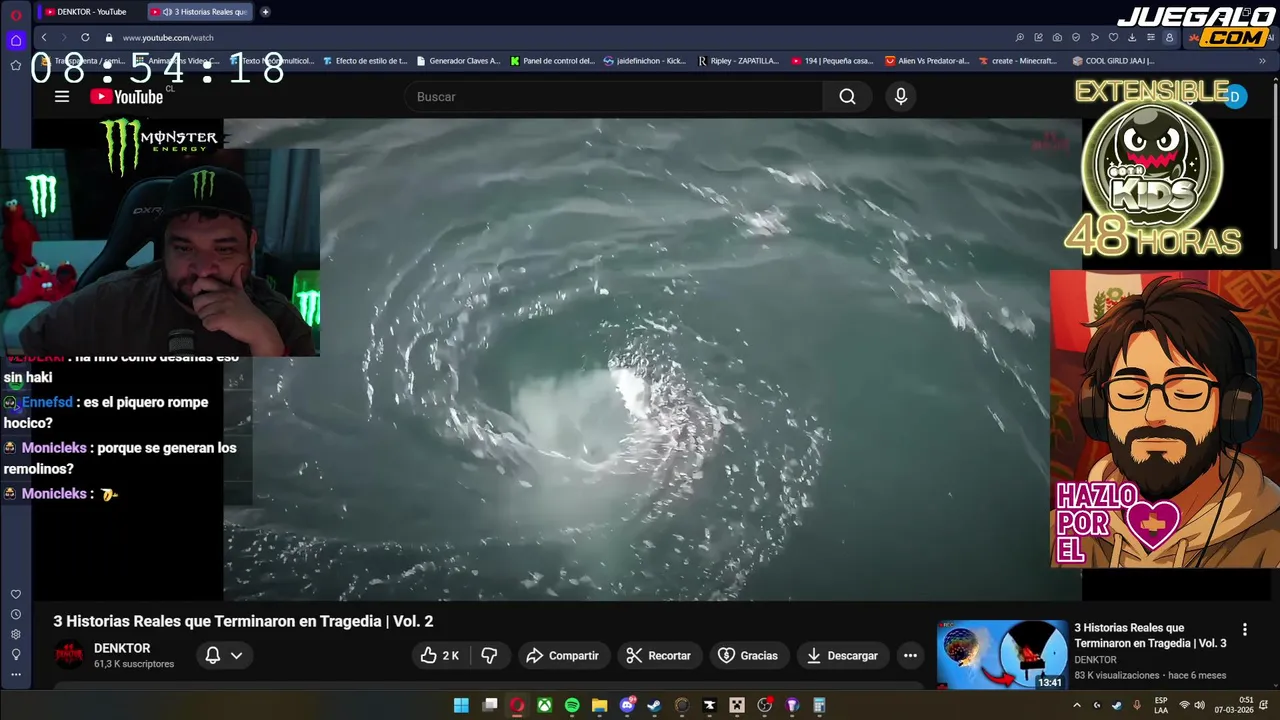1280x720 pixels.
Task: Open Spotify from taskbar
Action: click(572, 705)
